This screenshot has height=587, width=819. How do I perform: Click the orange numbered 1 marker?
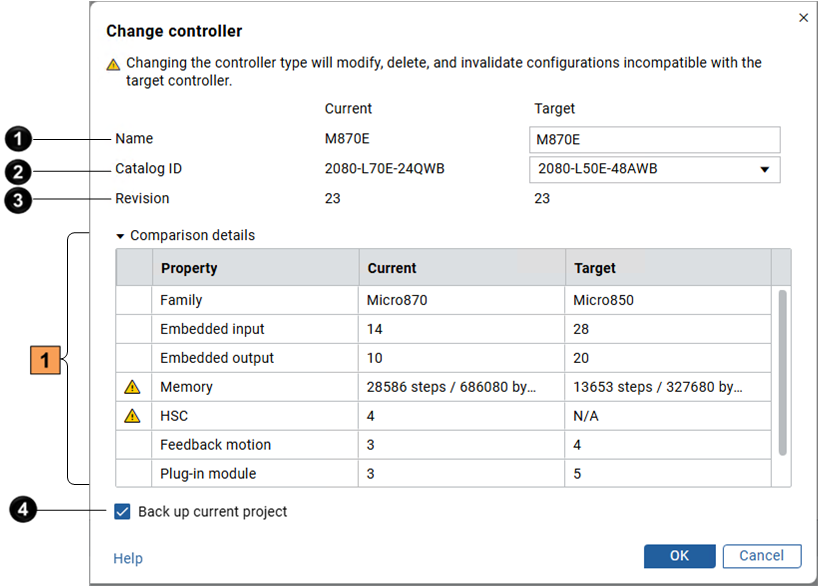pos(46,359)
